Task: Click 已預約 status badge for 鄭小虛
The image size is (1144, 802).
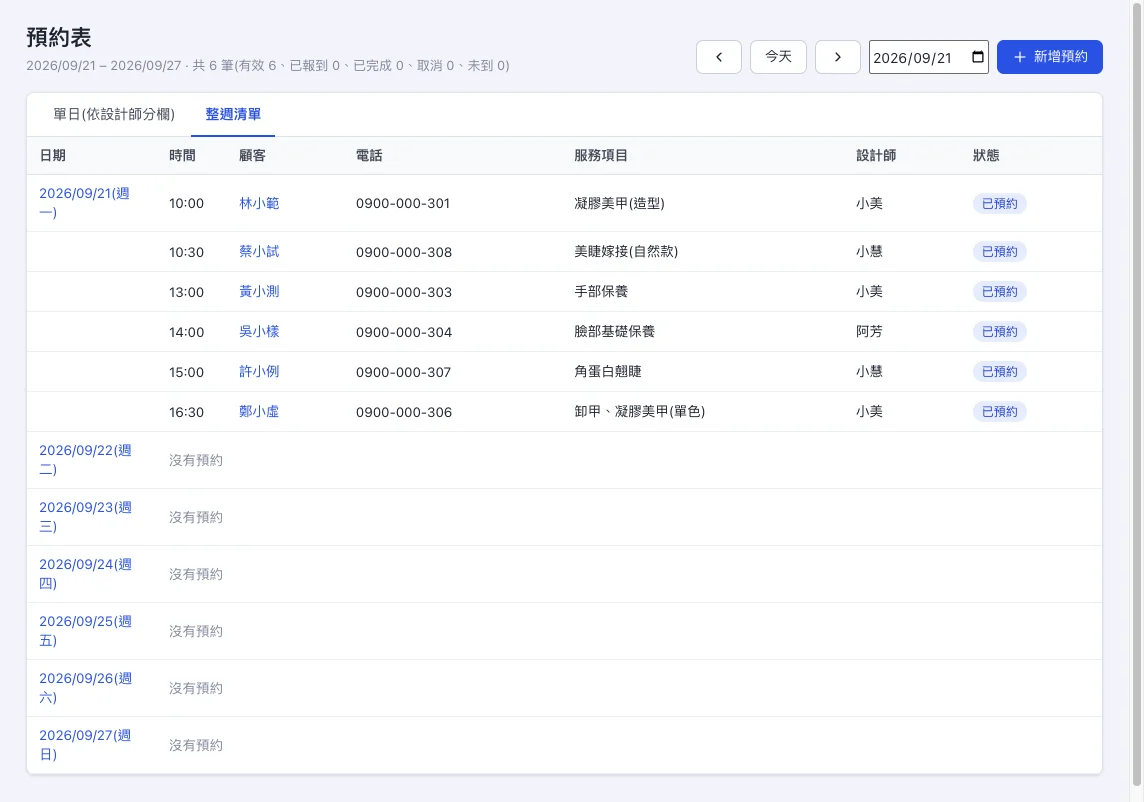Action: [x=1000, y=412]
